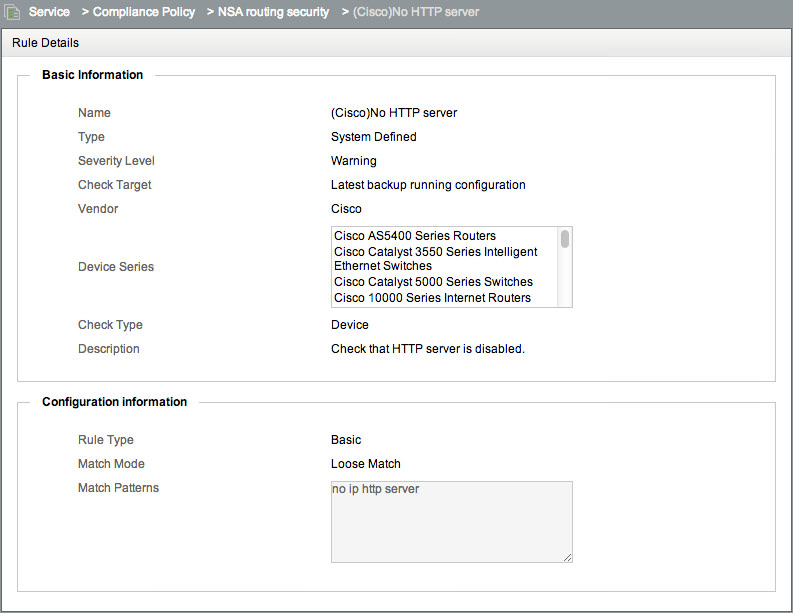793x613 pixels.
Task: Click the 'no ip http server' pattern text
Action: click(375, 489)
